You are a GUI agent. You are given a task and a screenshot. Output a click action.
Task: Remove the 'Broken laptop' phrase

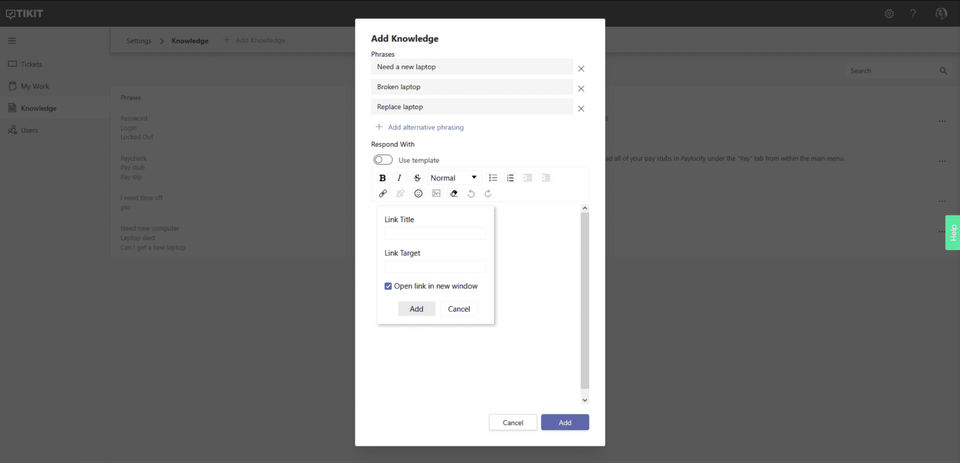pos(581,89)
